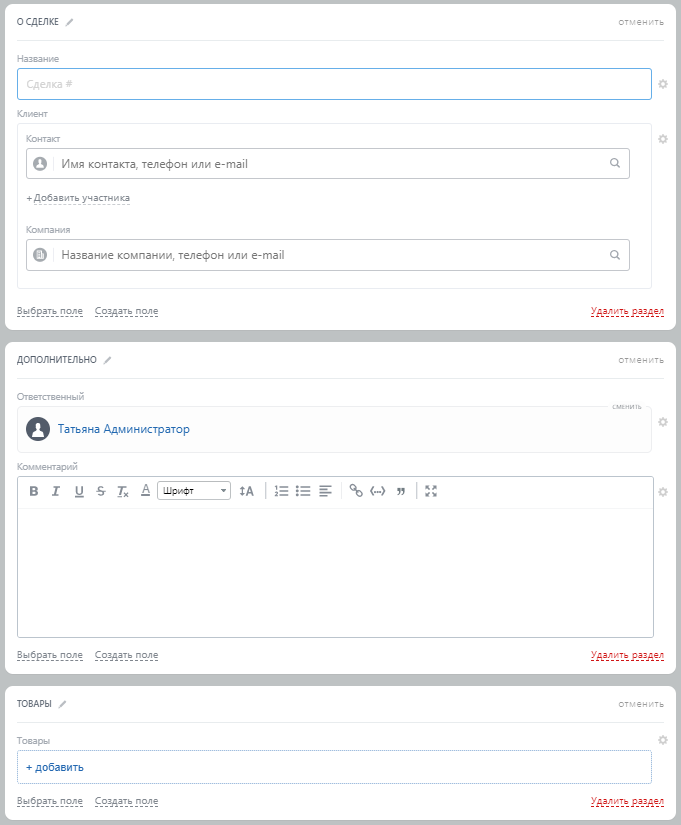Screen dimensions: 681x825
Task: Open settings gear for Ответственный field
Action: pyautogui.click(x=663, y=421)
